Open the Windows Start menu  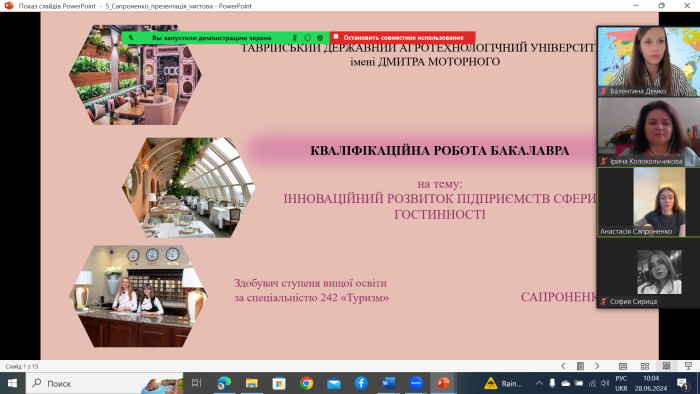[12, 383]
